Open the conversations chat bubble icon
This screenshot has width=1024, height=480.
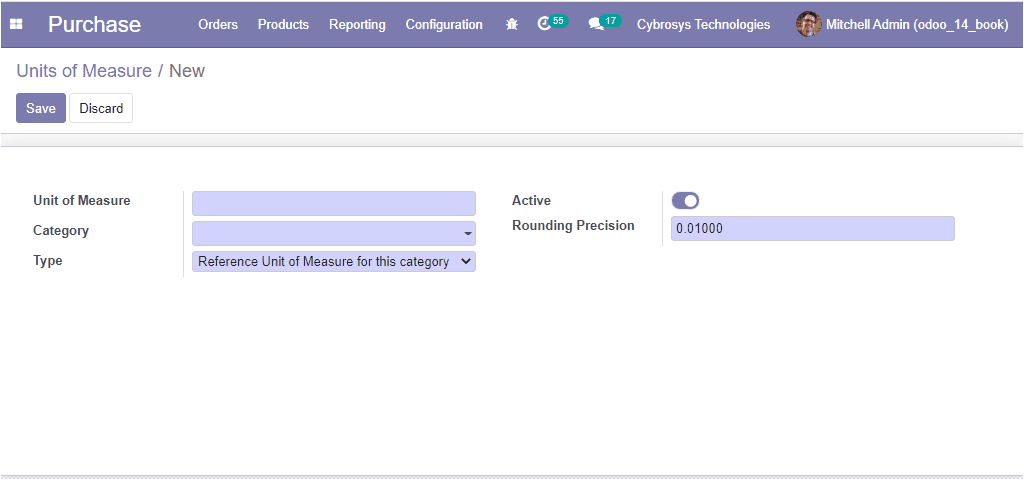[596, 25]
